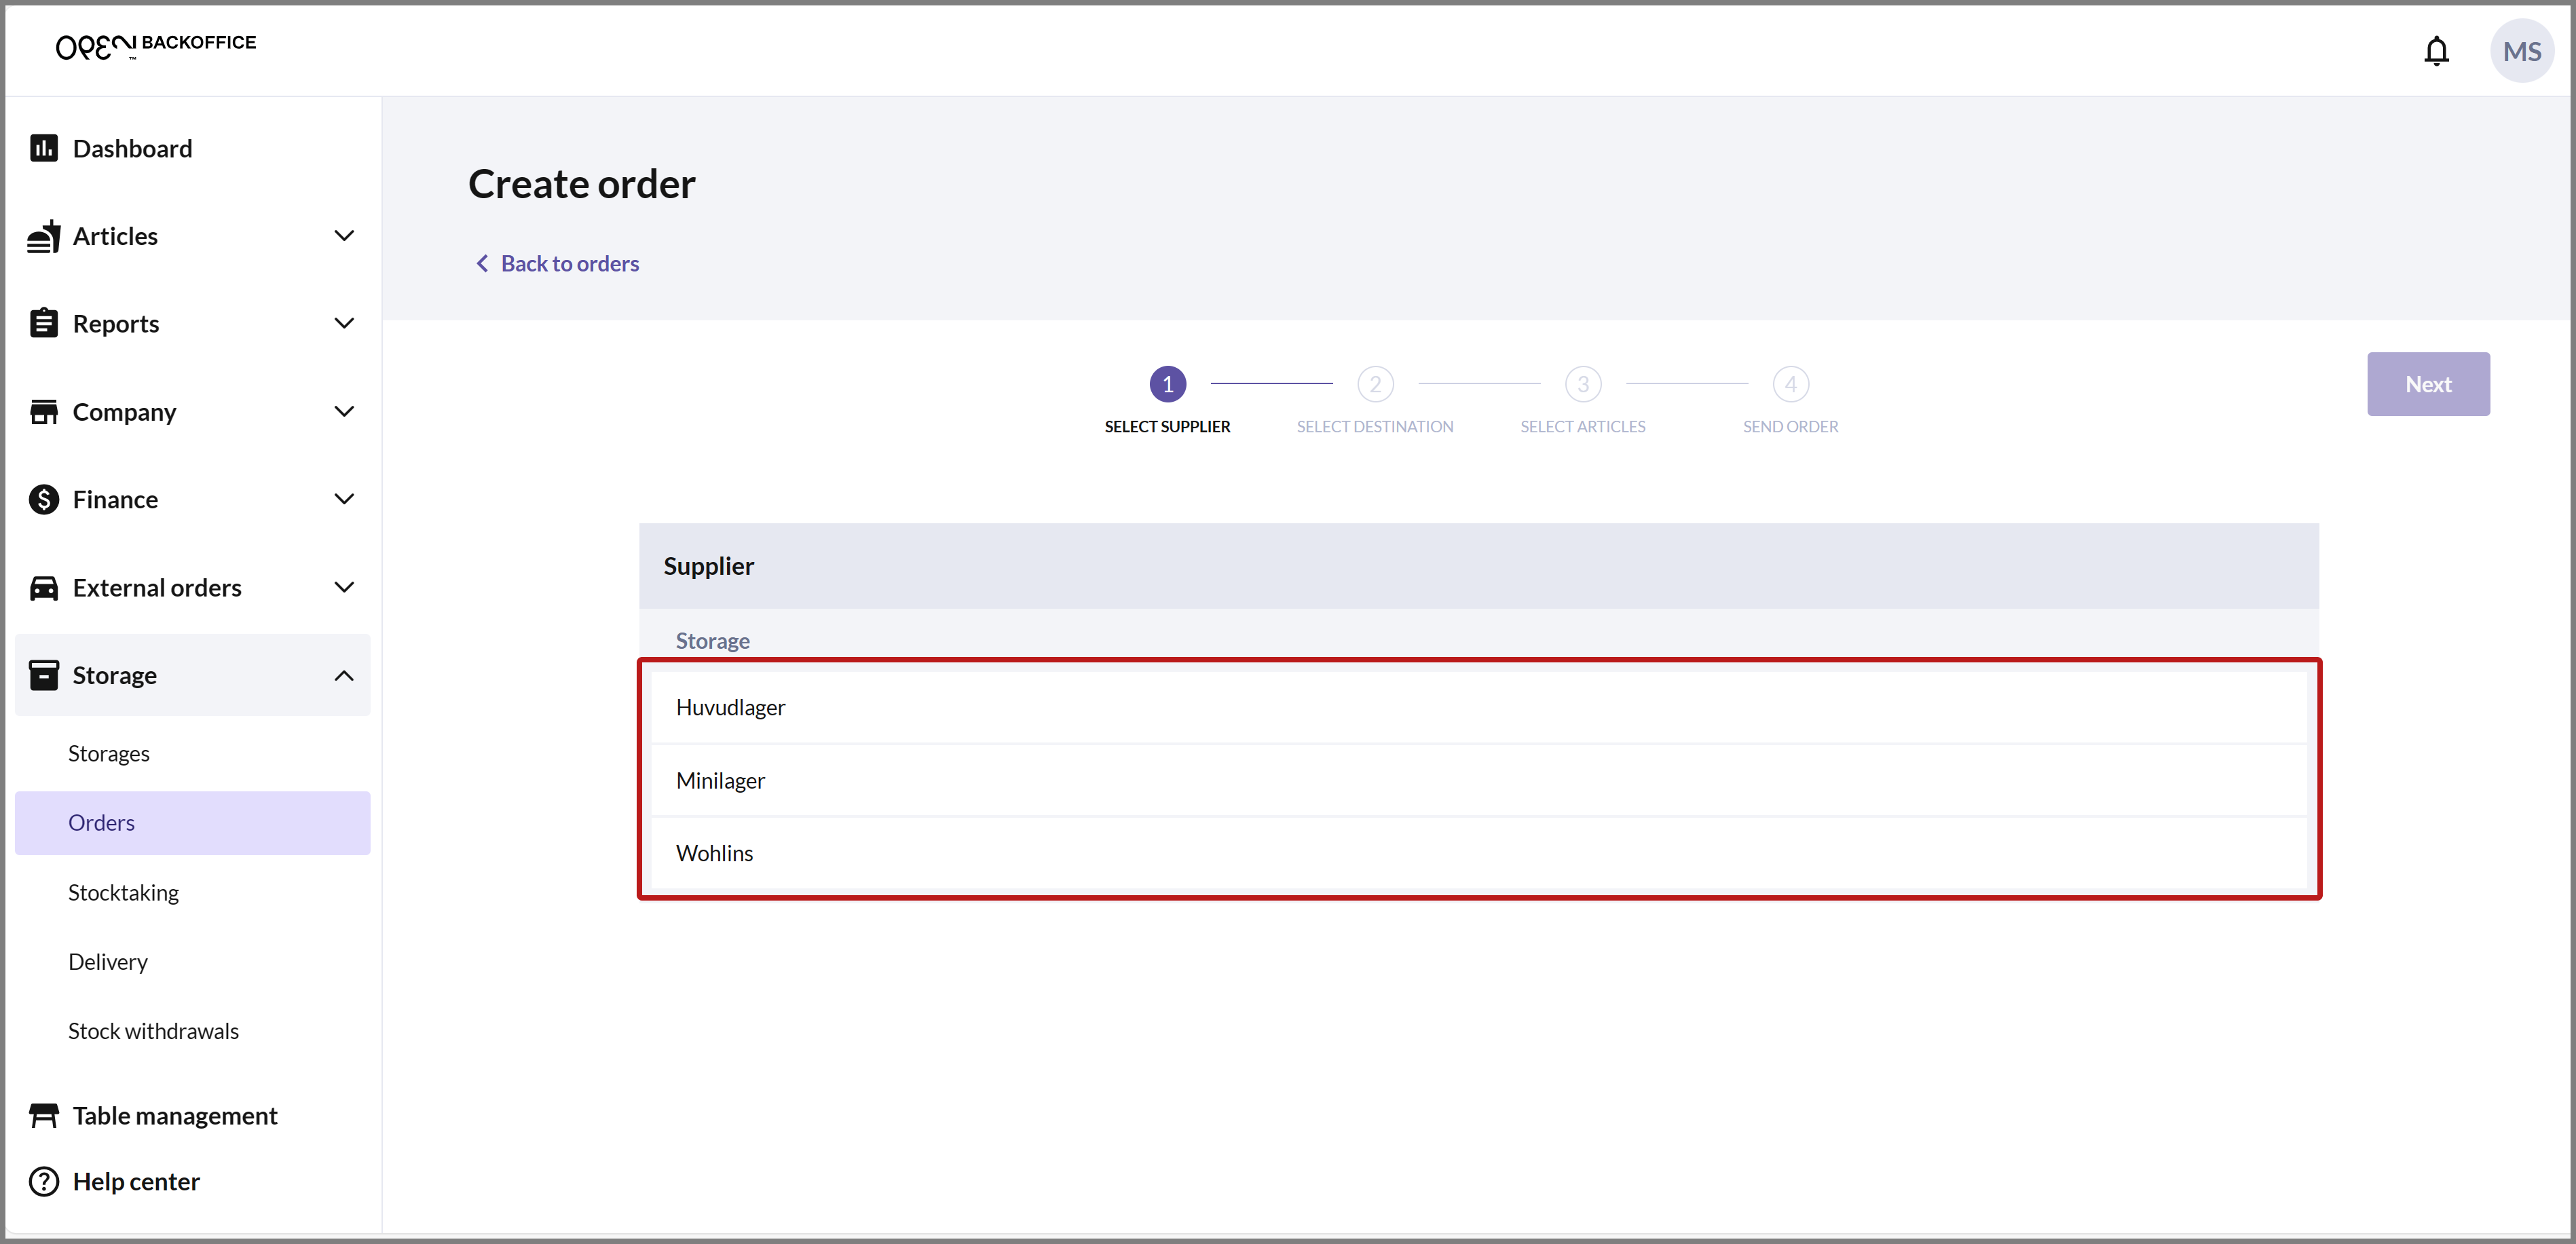This screenshot has height=1244, width=2576.
Task: Click step 3 Select Articles circle
Action: [1583, 384]
